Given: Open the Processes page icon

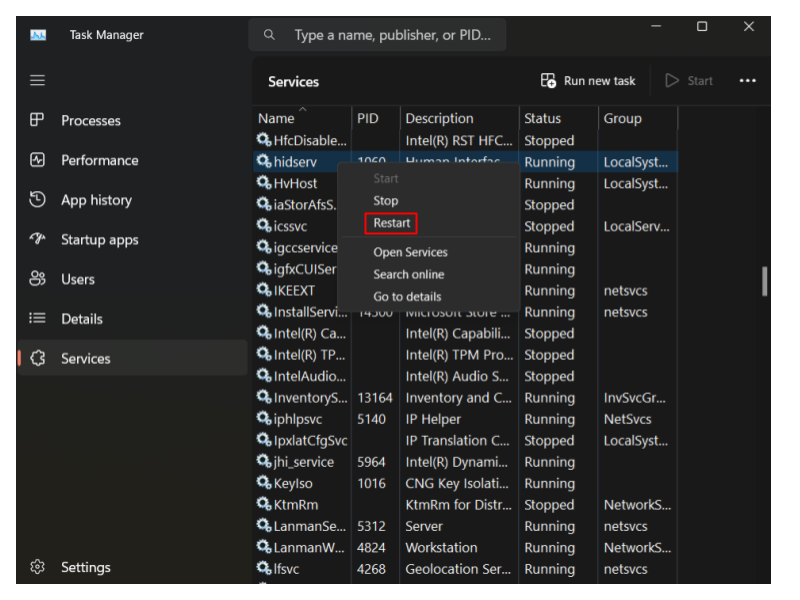Looking at the screenshot, I should pyautogui.click(x=38, y=120).
